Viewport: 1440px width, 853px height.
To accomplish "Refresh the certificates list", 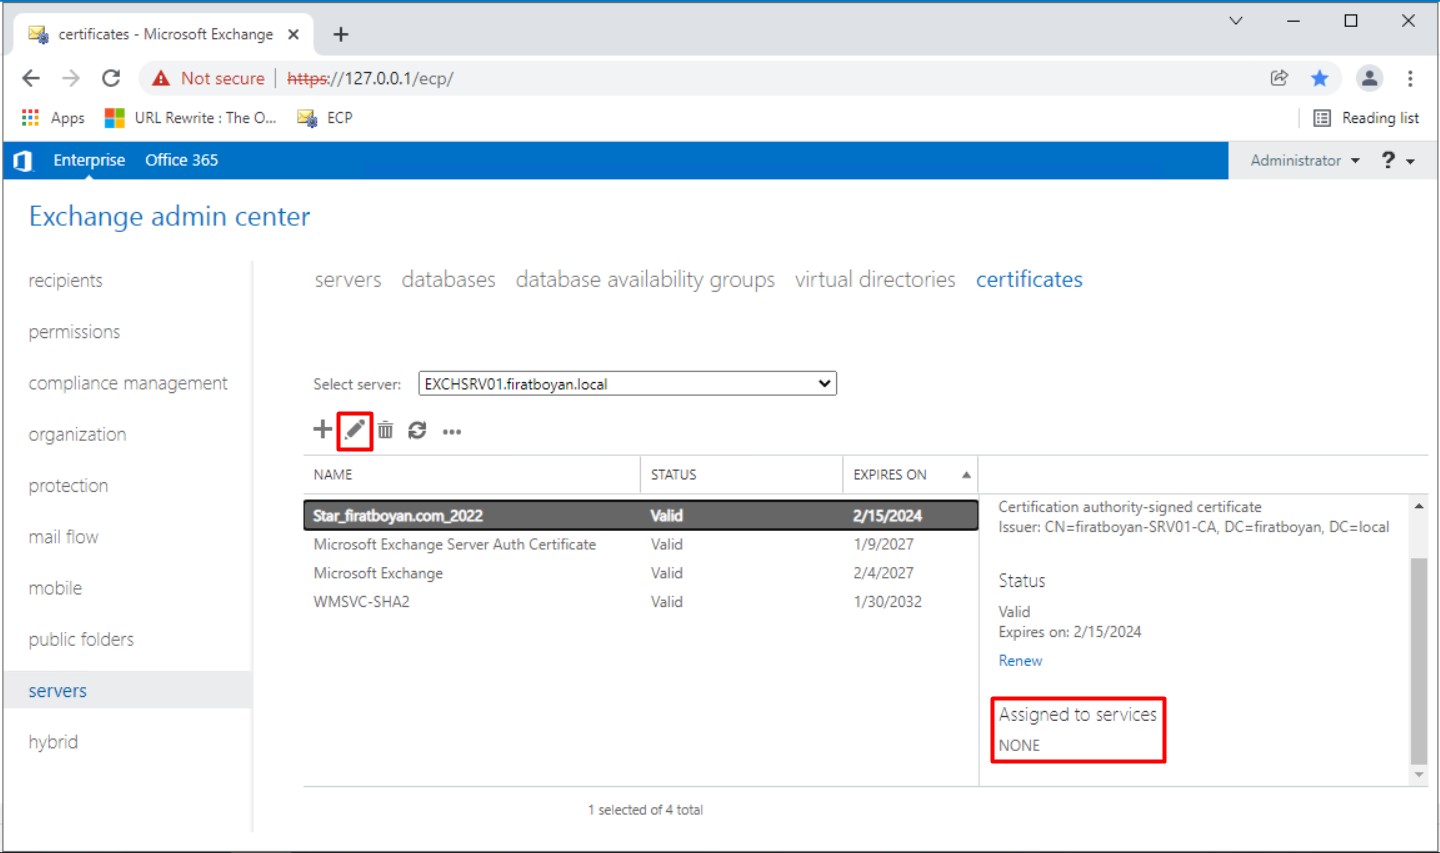I will [x=417, y=431].
